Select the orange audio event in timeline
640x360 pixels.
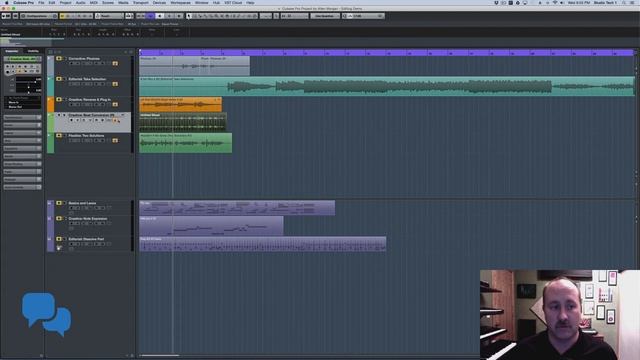pos(180,104)
